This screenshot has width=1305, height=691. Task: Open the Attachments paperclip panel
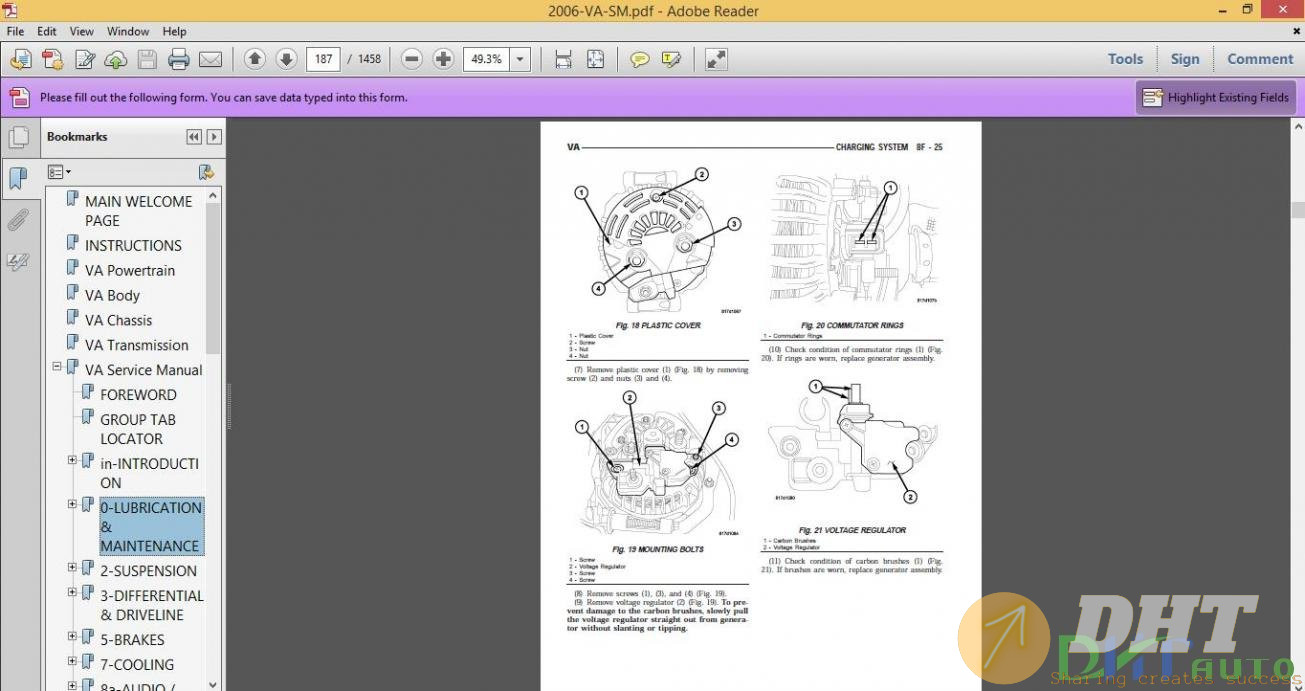click(x=18, y=220)
